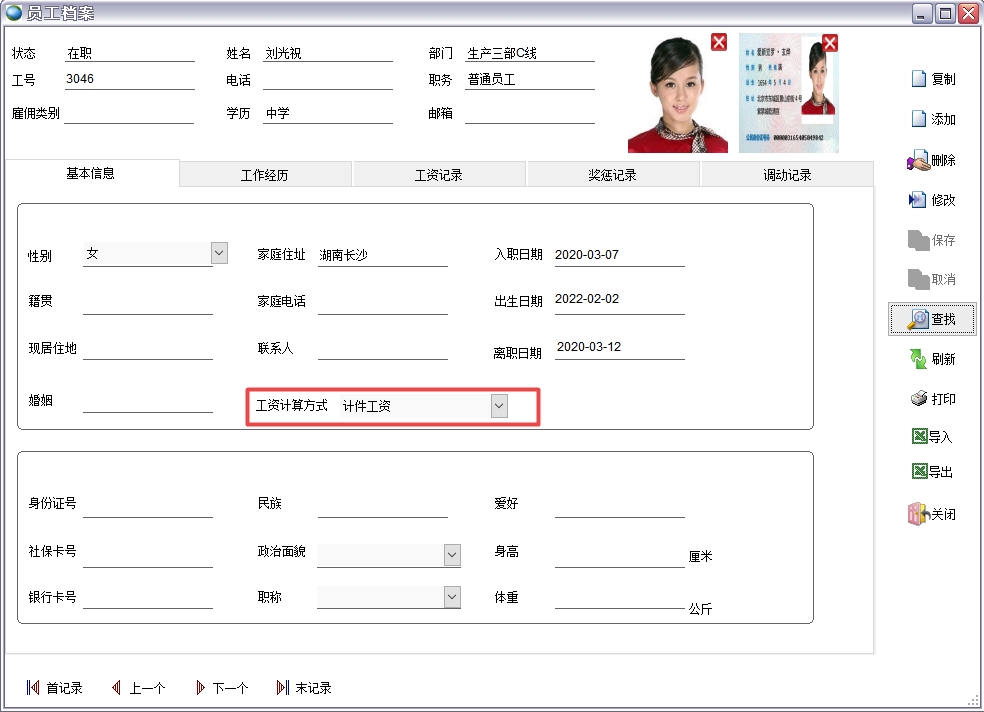Refresh records using 刷新 icon

click(x=918, y=359)
